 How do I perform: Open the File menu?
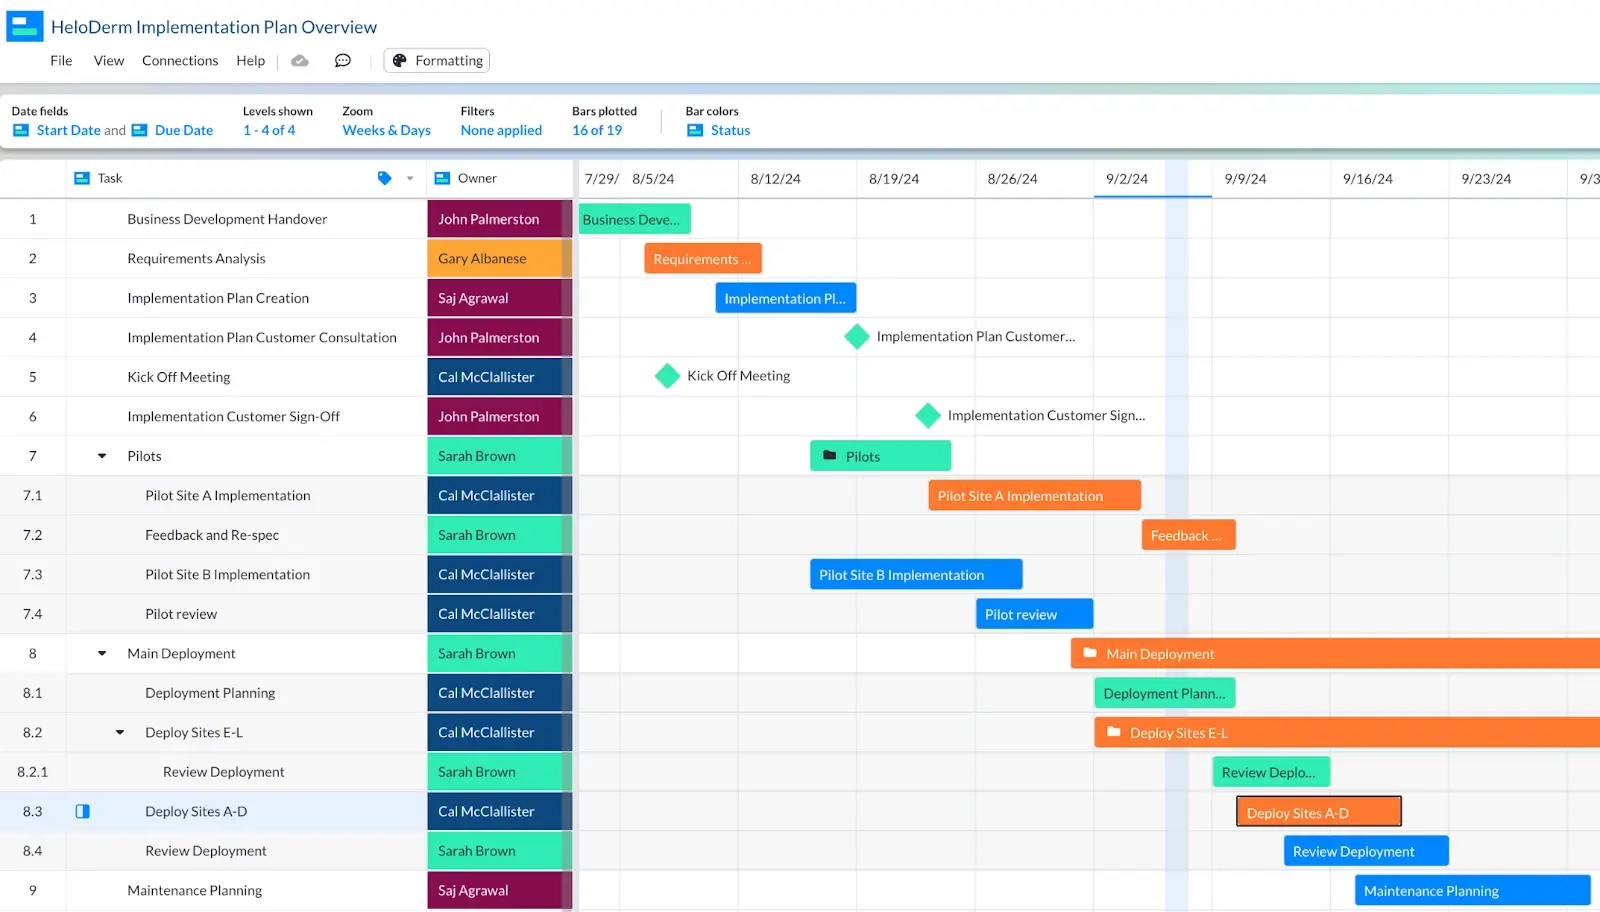[x=61, y=61]
